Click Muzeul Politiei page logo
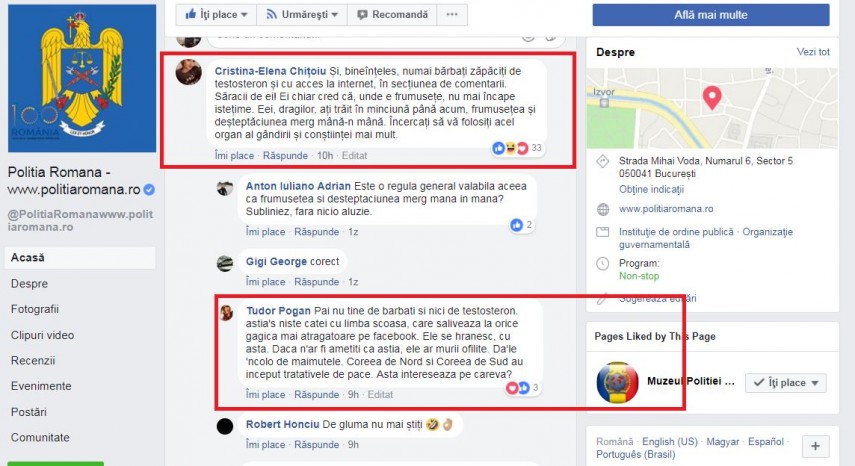The height and width of the screenshot is (466, 855). coord(617,382)
